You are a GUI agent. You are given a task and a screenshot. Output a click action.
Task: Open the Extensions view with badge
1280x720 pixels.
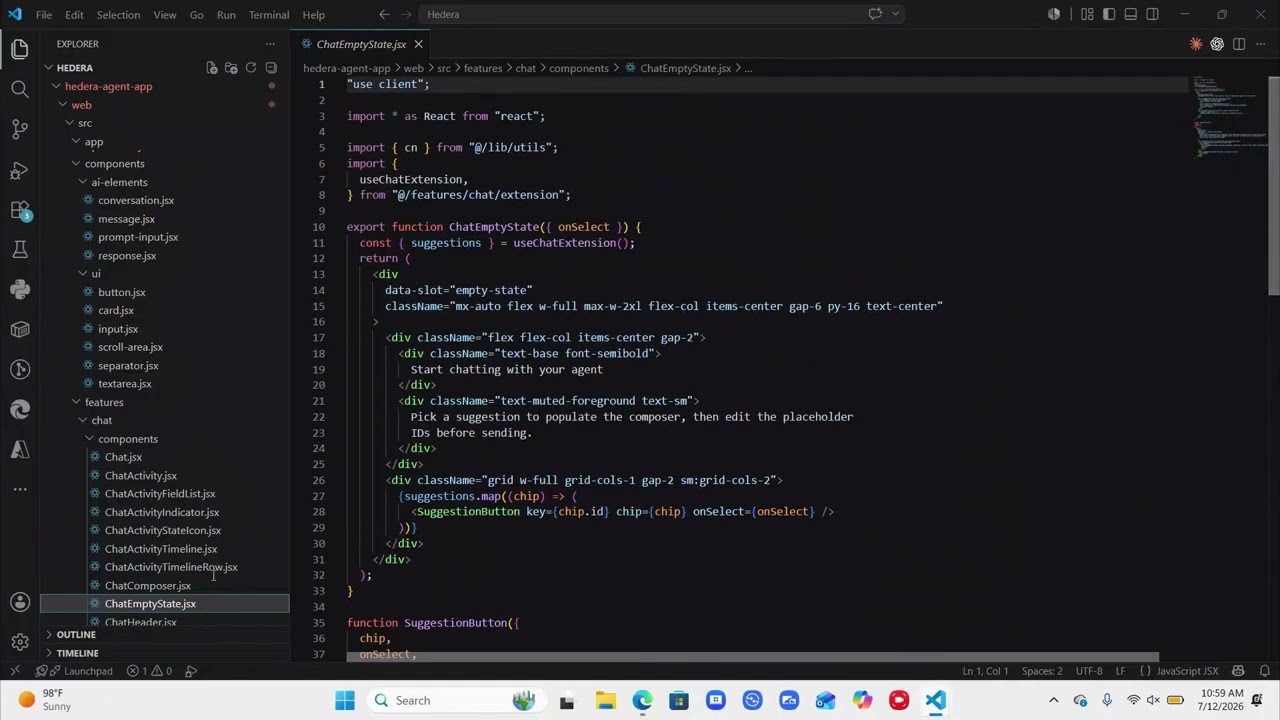[x=20, y=210]
